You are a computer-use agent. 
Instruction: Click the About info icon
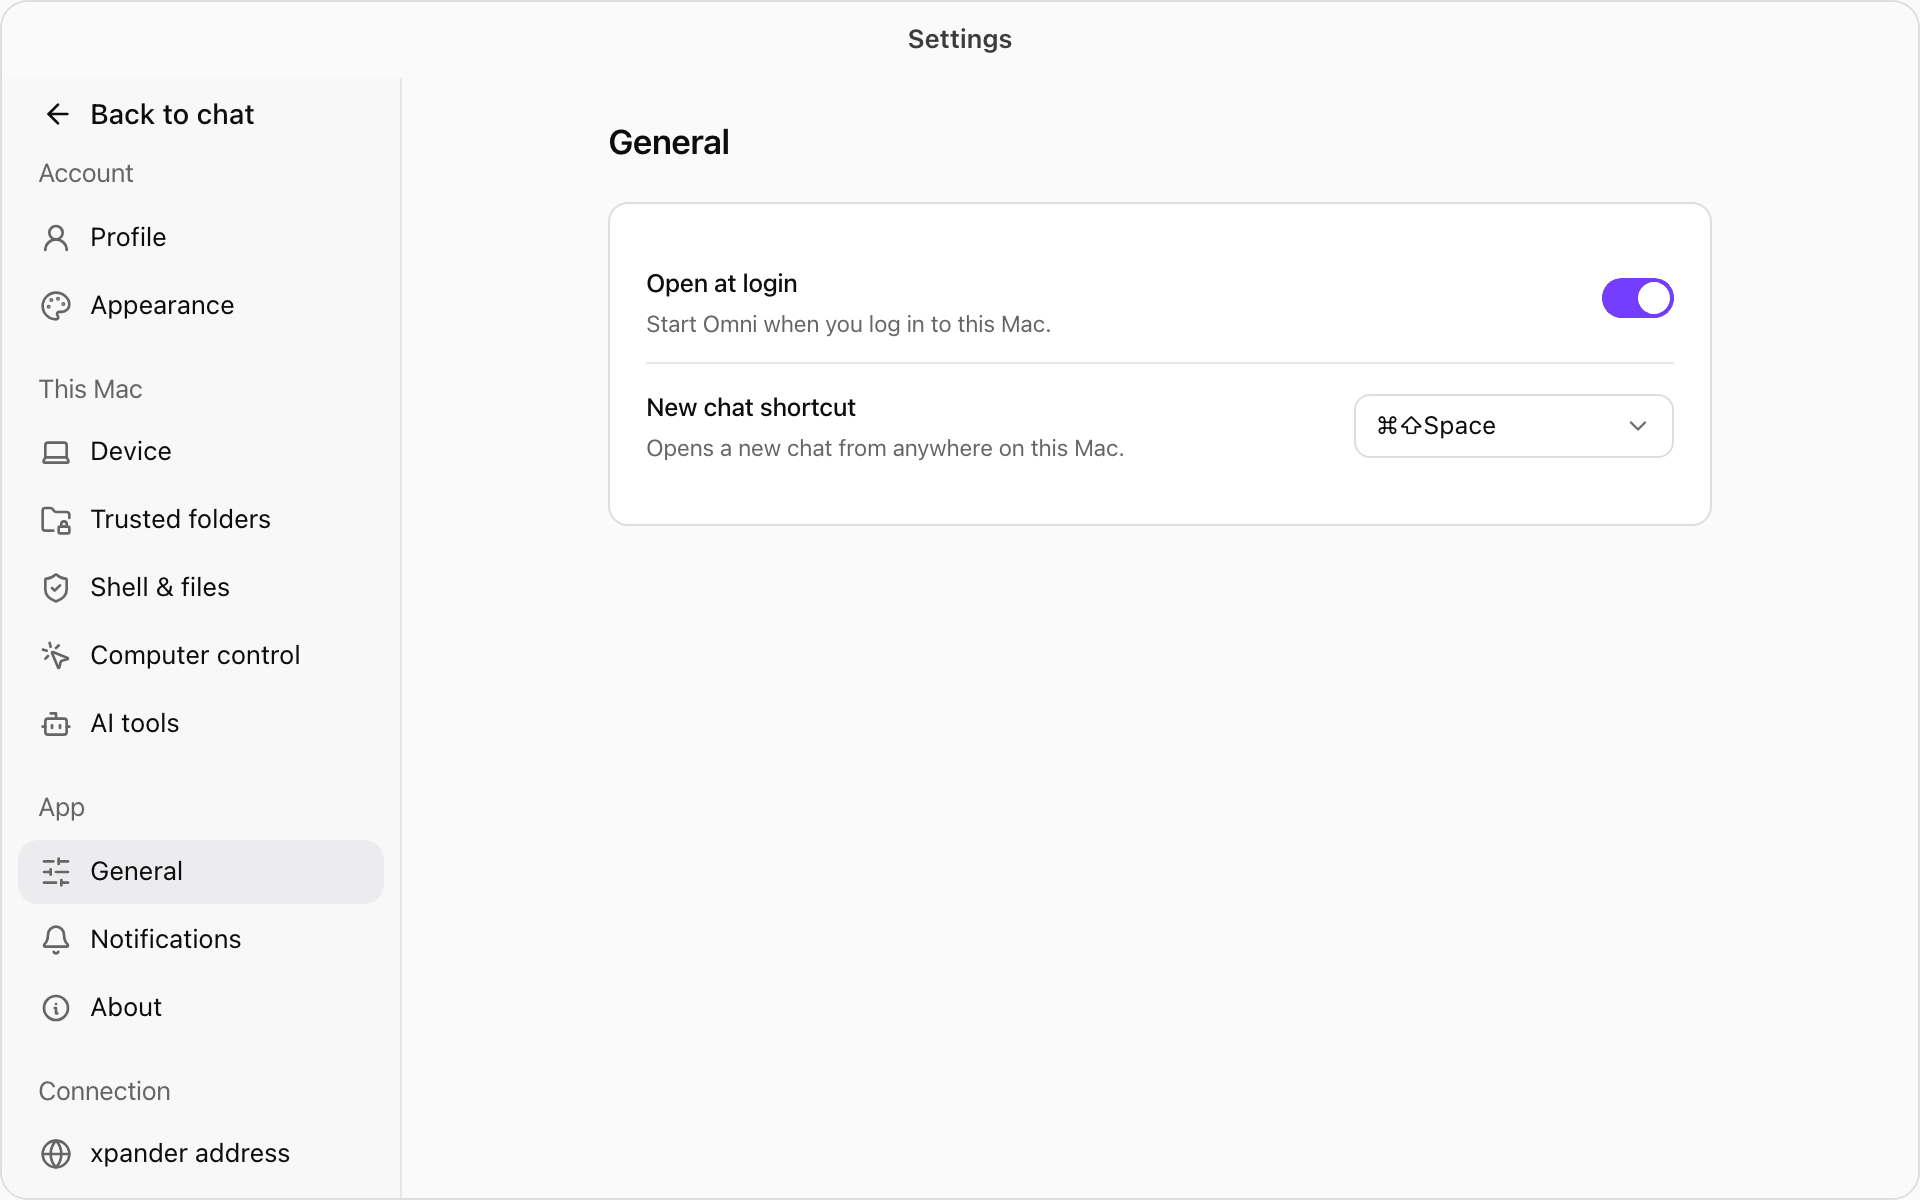[x=56, y=1008]
